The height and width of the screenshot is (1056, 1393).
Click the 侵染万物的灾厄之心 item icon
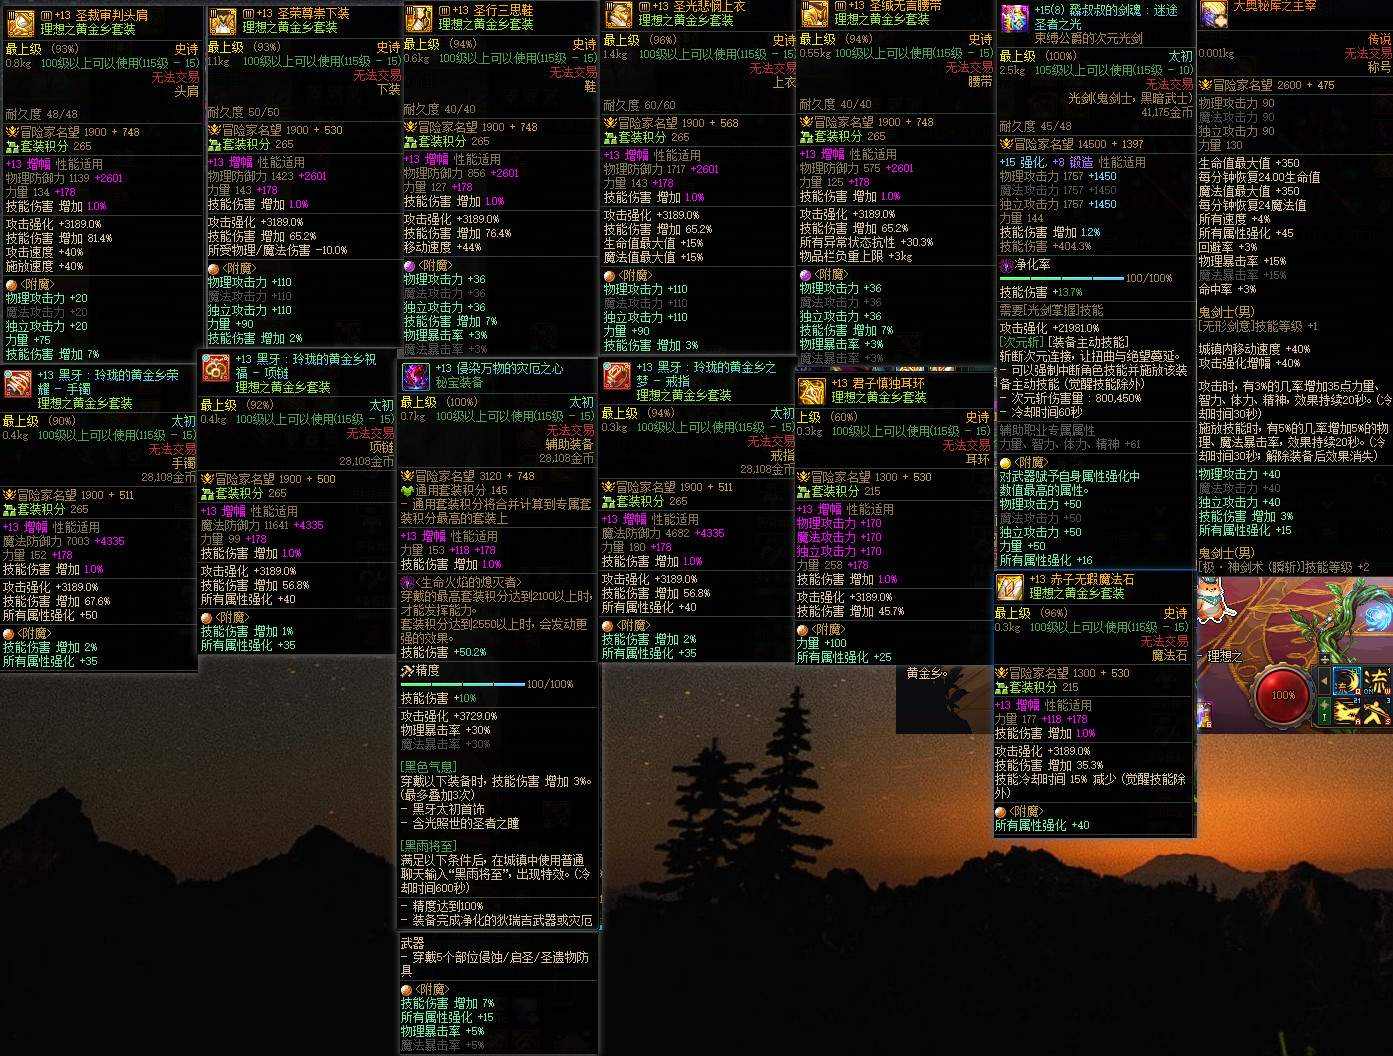415,377
